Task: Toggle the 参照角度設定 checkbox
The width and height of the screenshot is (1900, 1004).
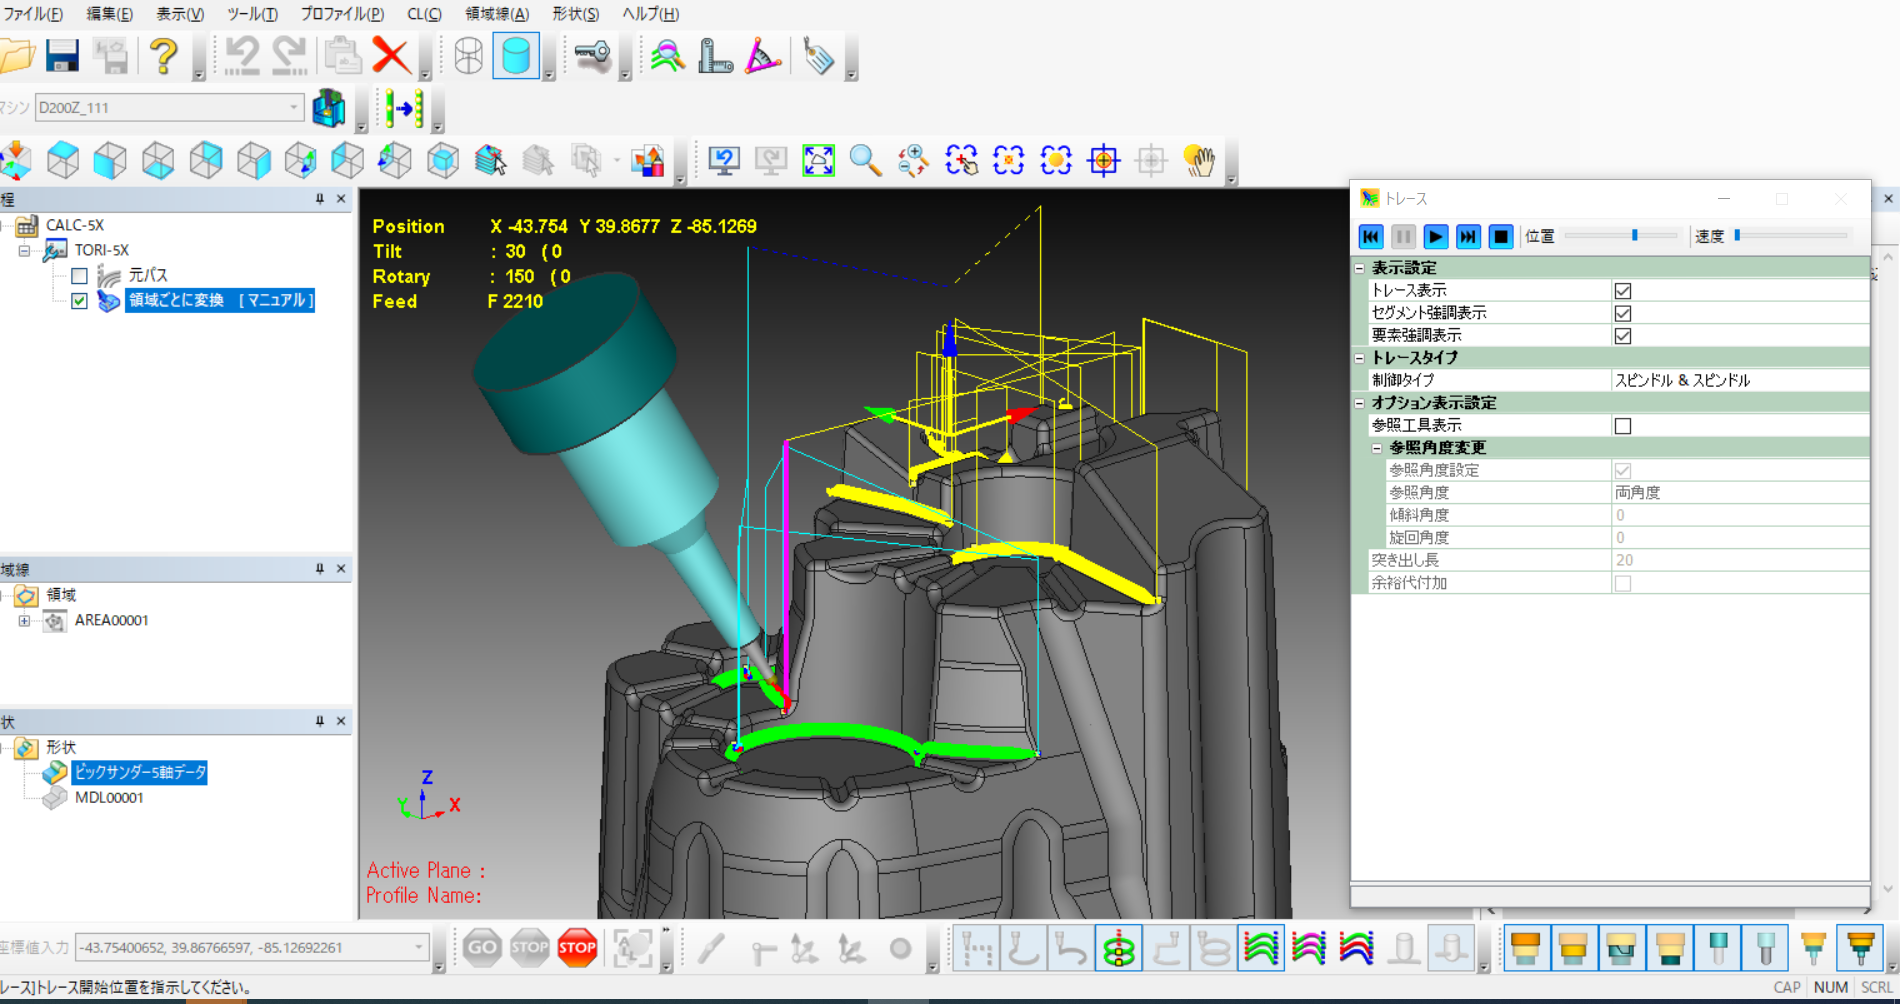Action: (1623, 470)
